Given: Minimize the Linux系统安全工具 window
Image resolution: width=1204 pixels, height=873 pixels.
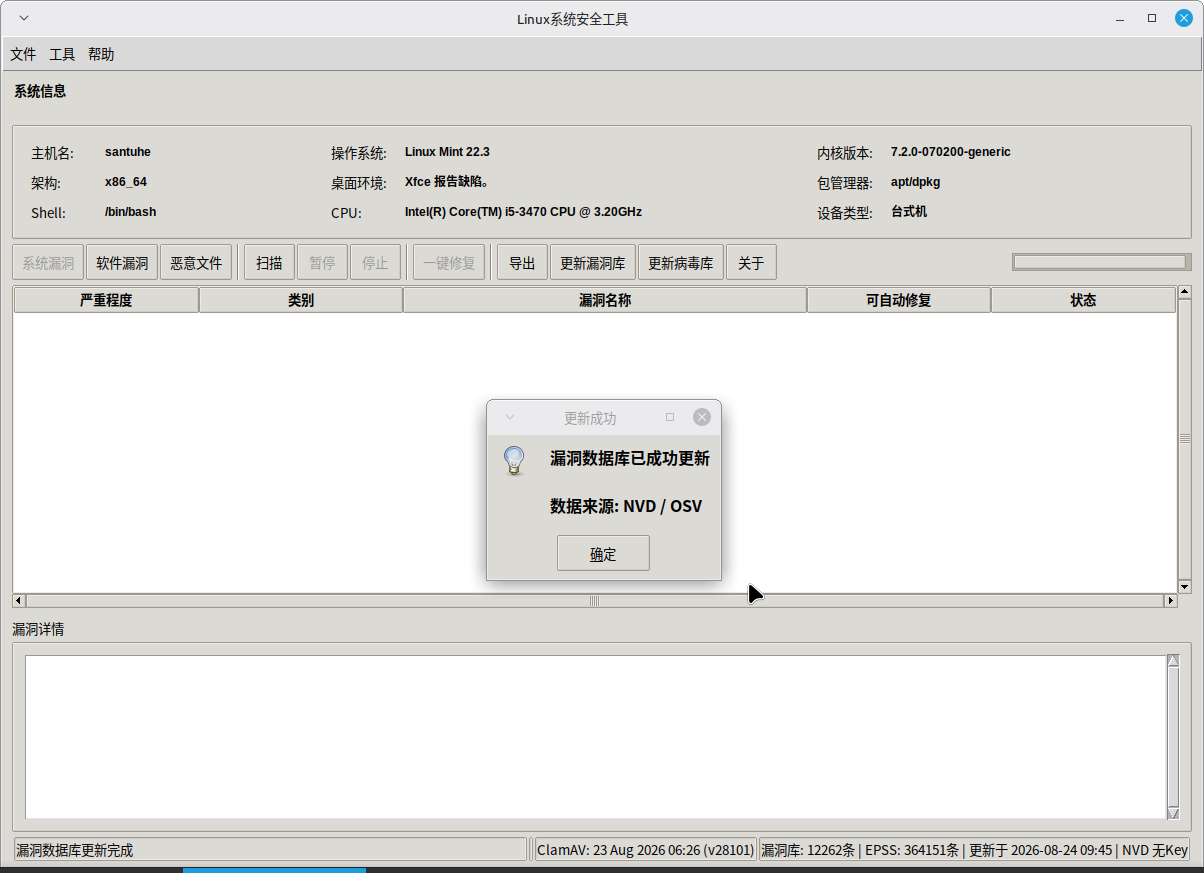Looking at the screenshot, I should [1120, 19].
